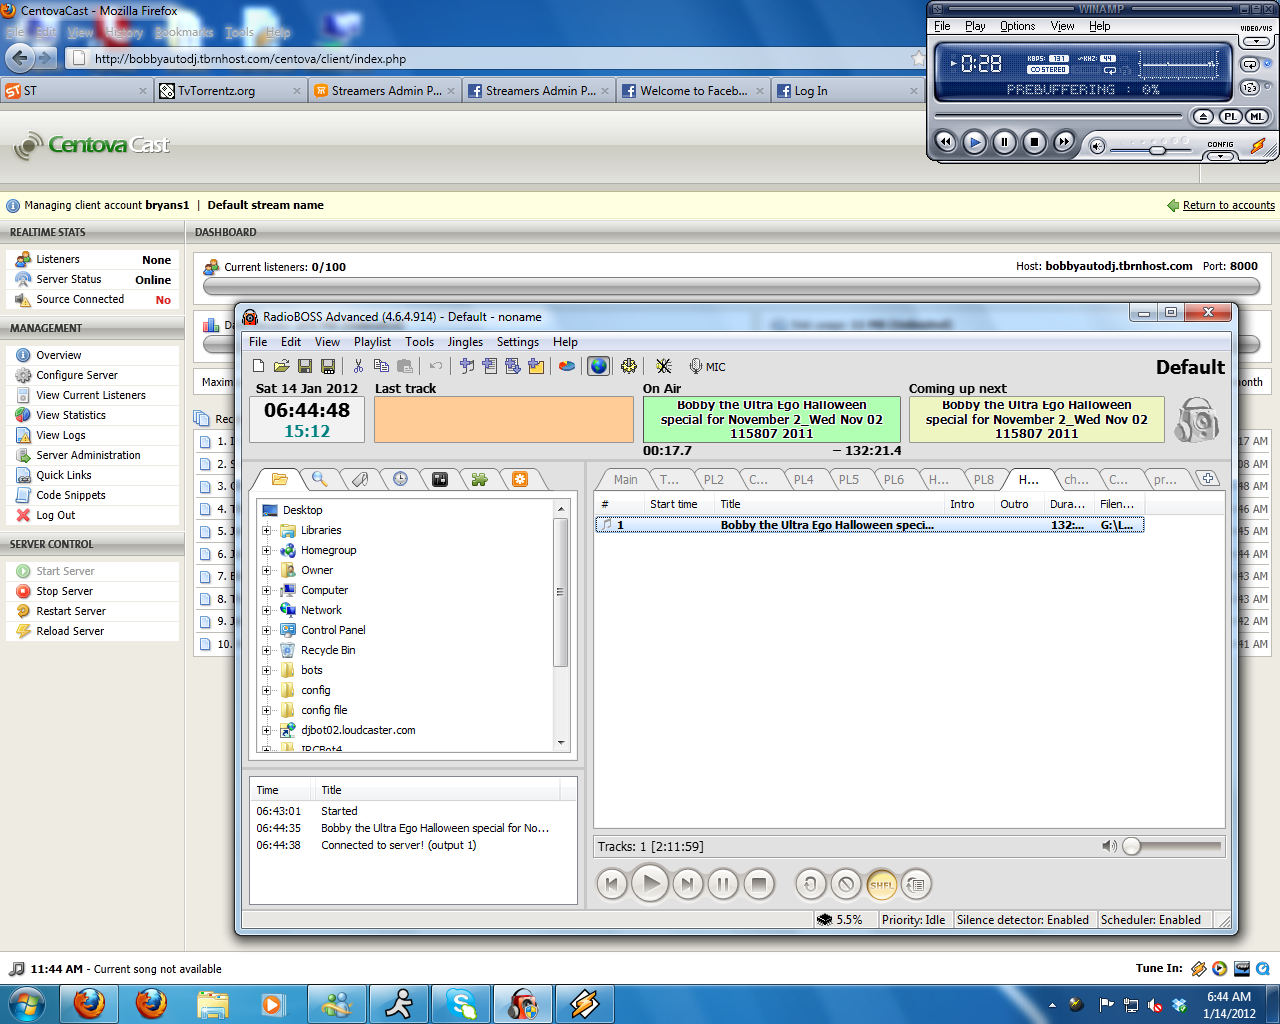Expand the bots folder node
The width and height of the screenshot is (1280, 1024).
[267, 670]
